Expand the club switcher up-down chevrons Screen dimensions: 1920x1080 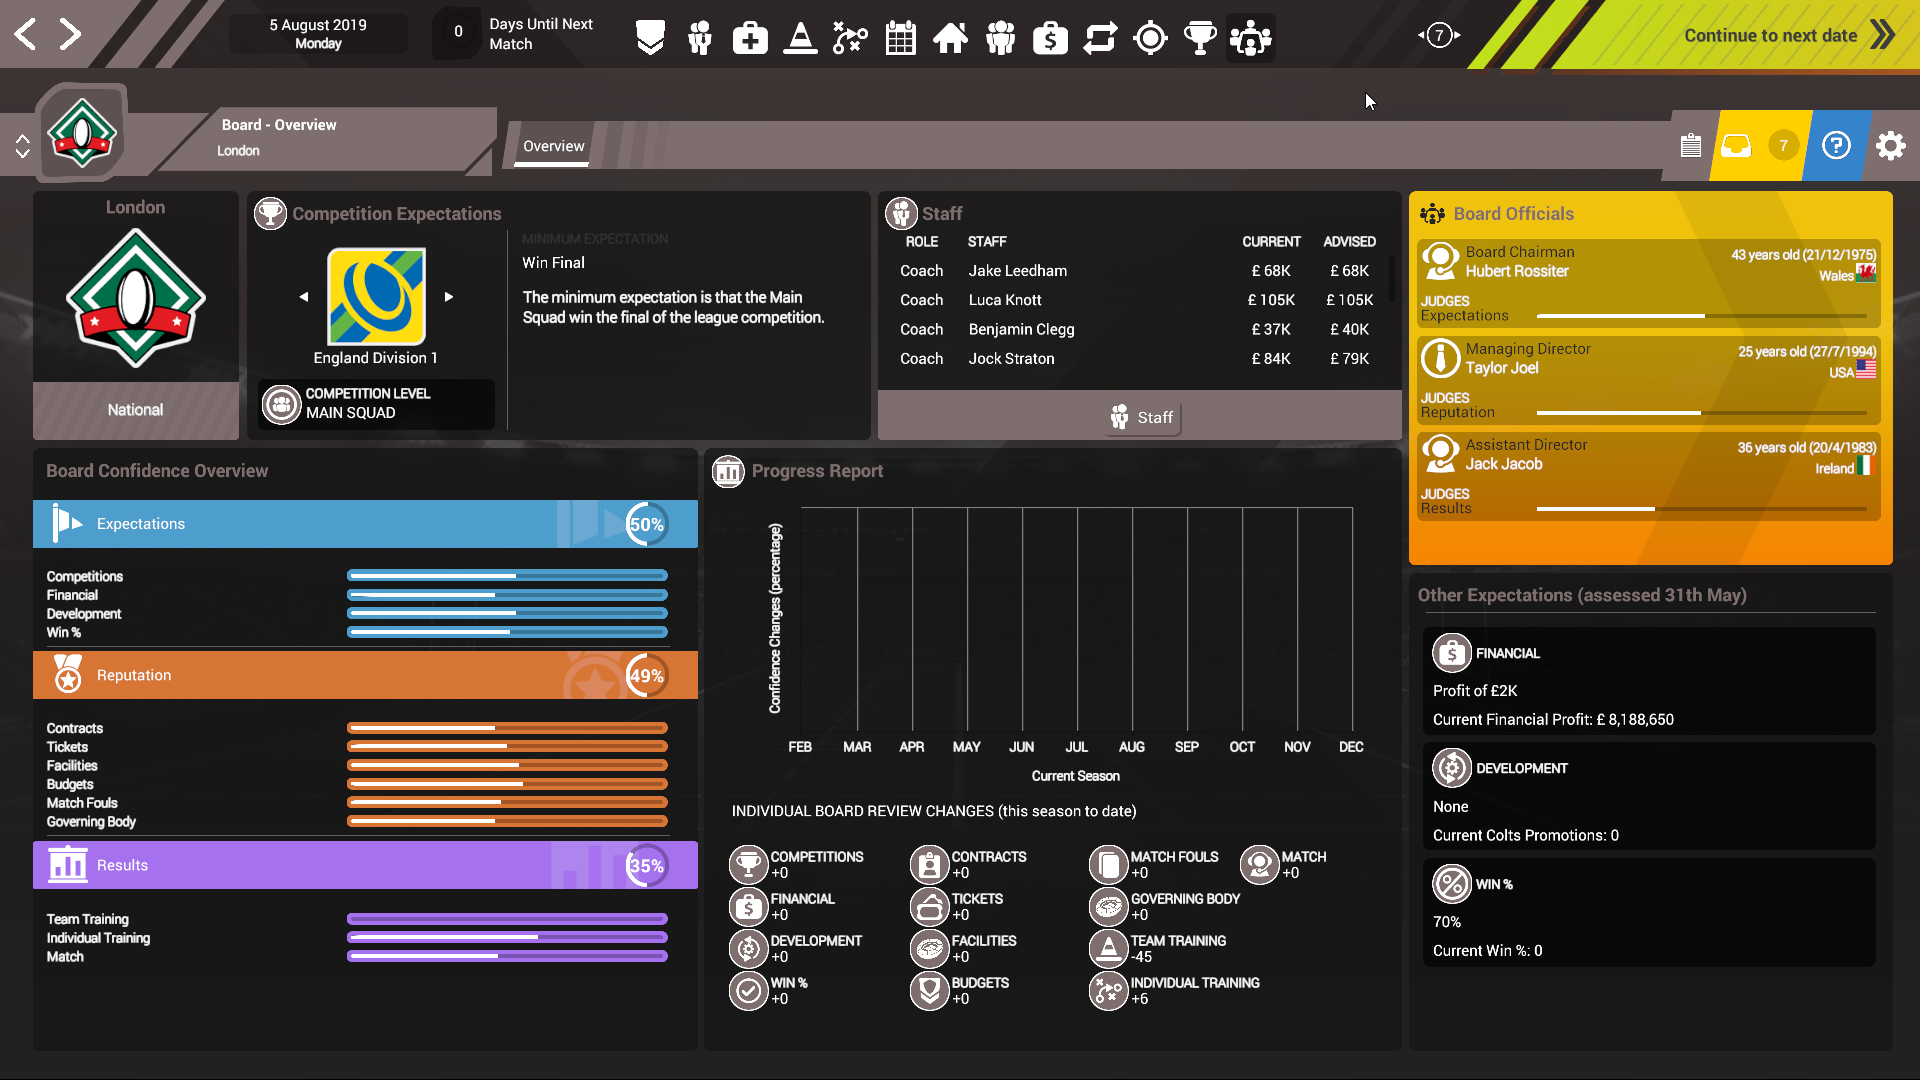coord(22,146)
